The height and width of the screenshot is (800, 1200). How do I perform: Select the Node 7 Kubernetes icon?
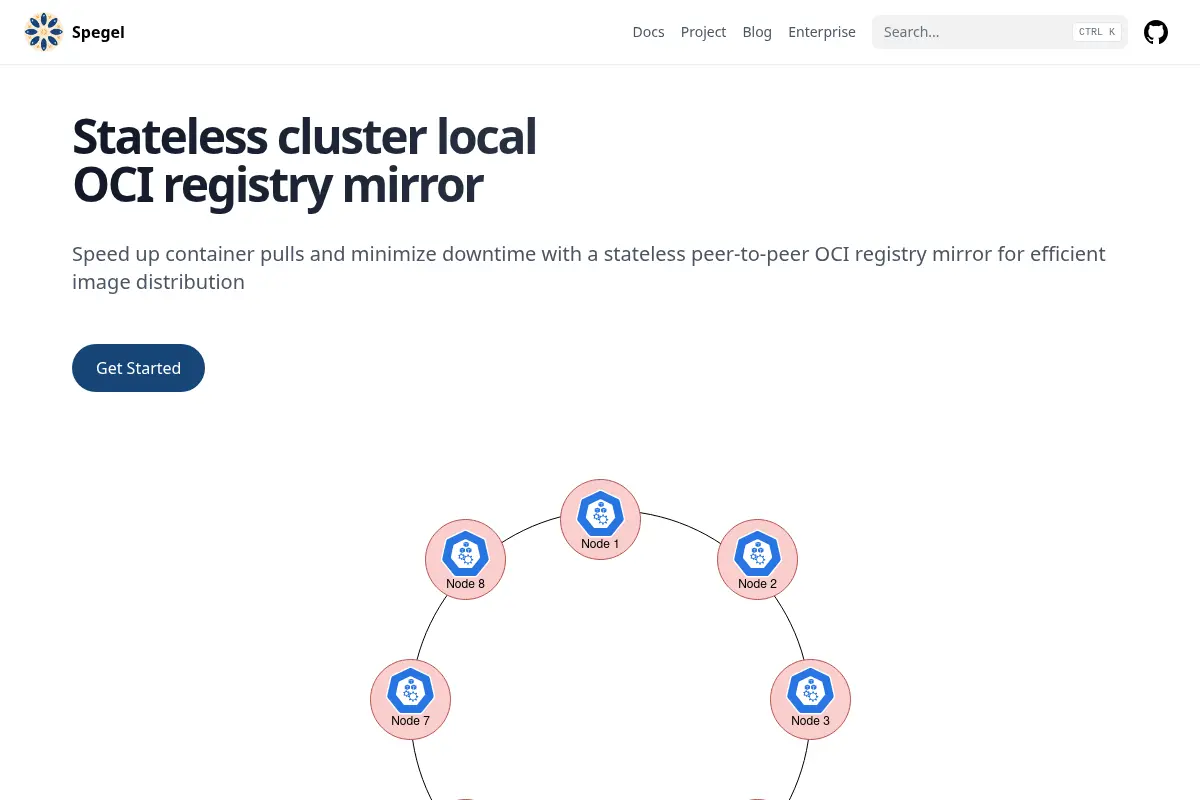pos(410,690)
